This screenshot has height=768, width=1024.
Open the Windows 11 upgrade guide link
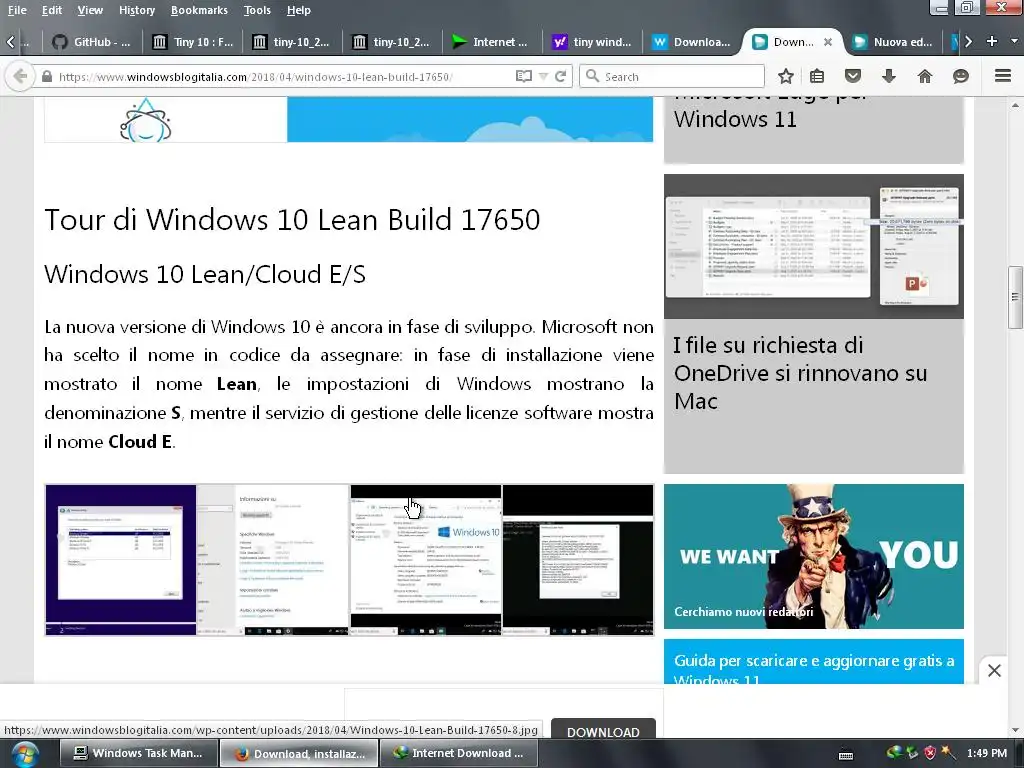(x=814, y=669)
